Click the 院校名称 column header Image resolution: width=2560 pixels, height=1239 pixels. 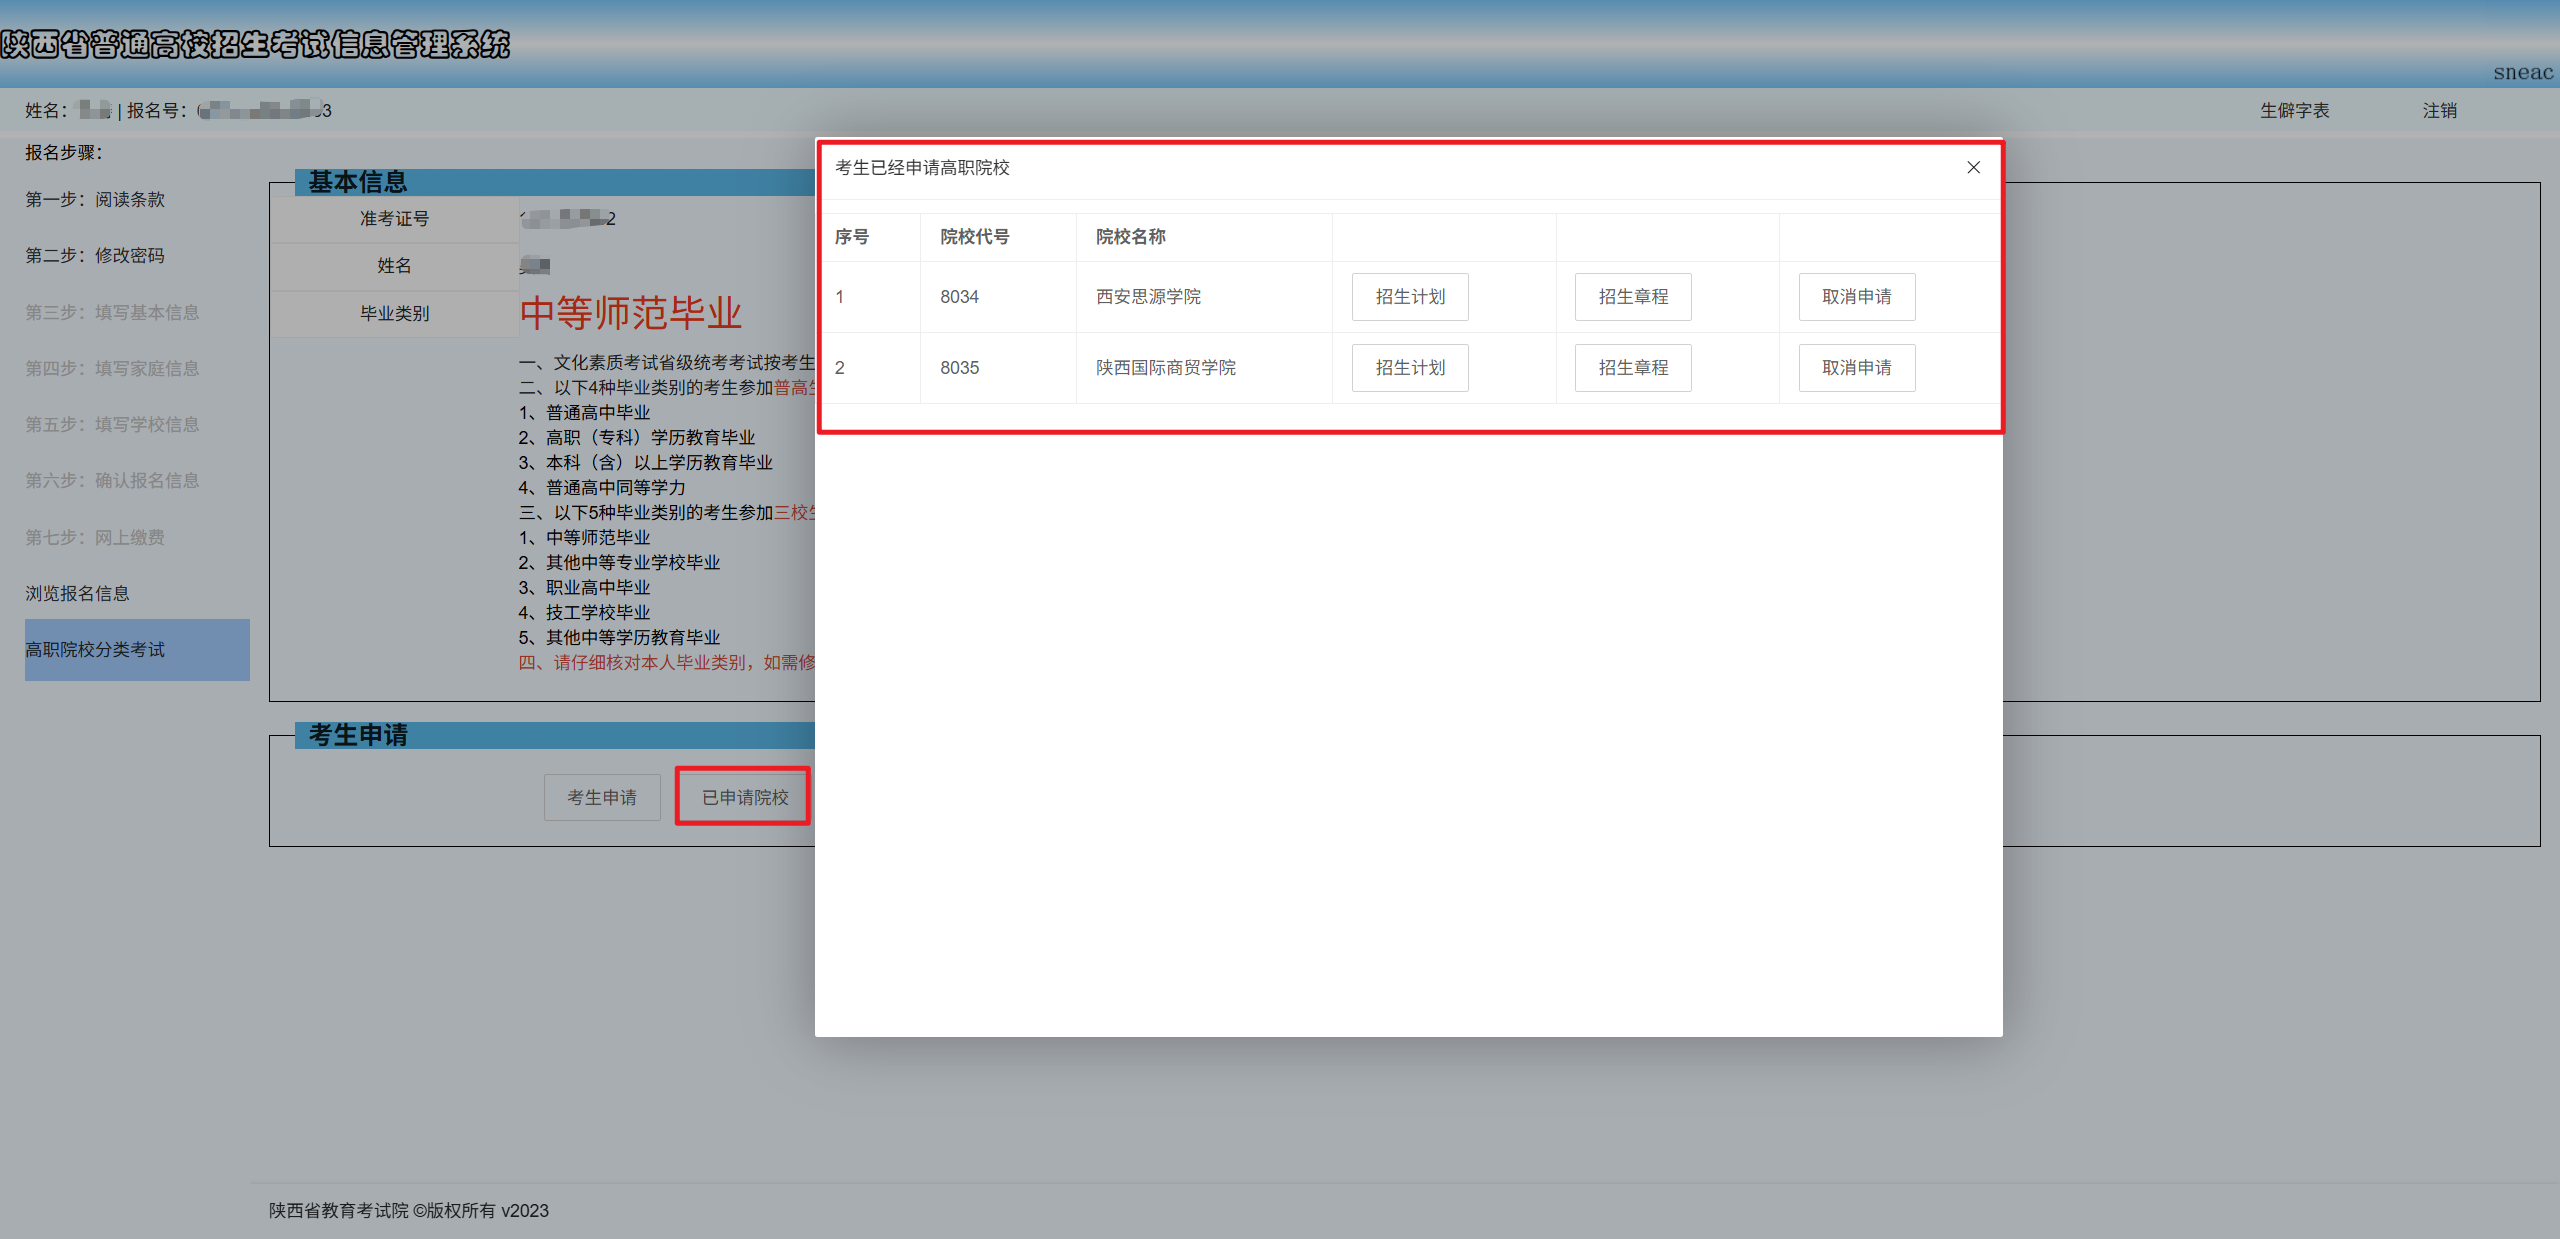[1130, 236]
